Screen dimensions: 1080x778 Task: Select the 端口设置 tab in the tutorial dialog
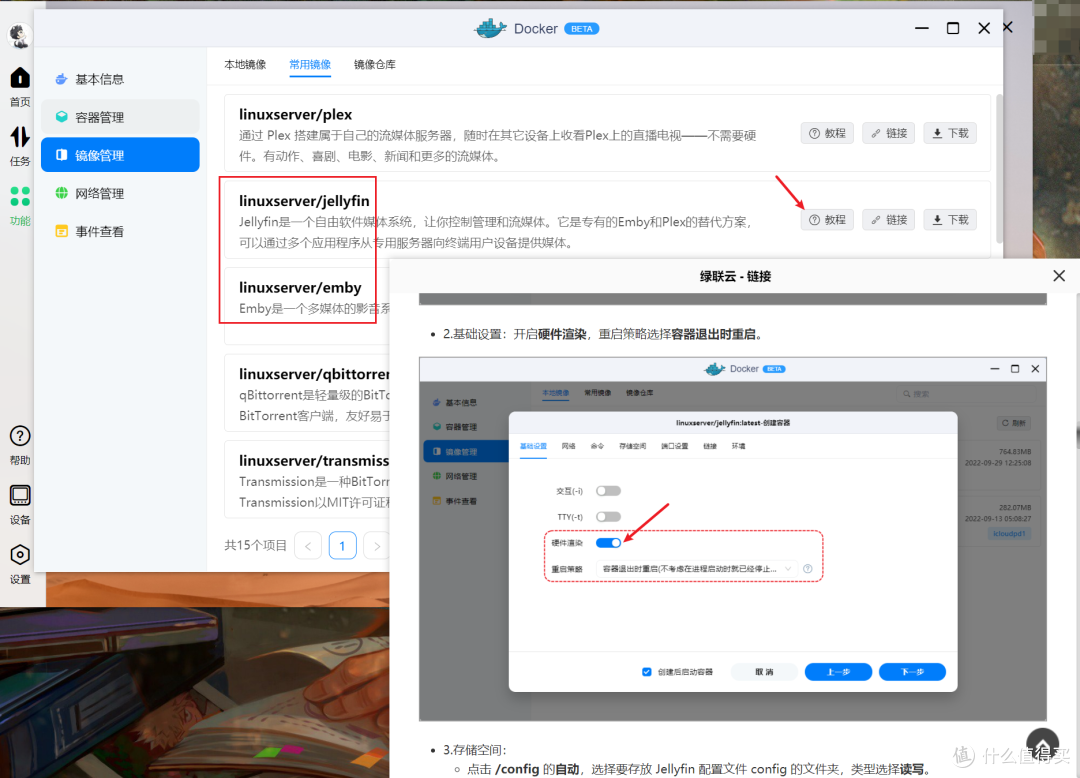(x=674, y=446)
